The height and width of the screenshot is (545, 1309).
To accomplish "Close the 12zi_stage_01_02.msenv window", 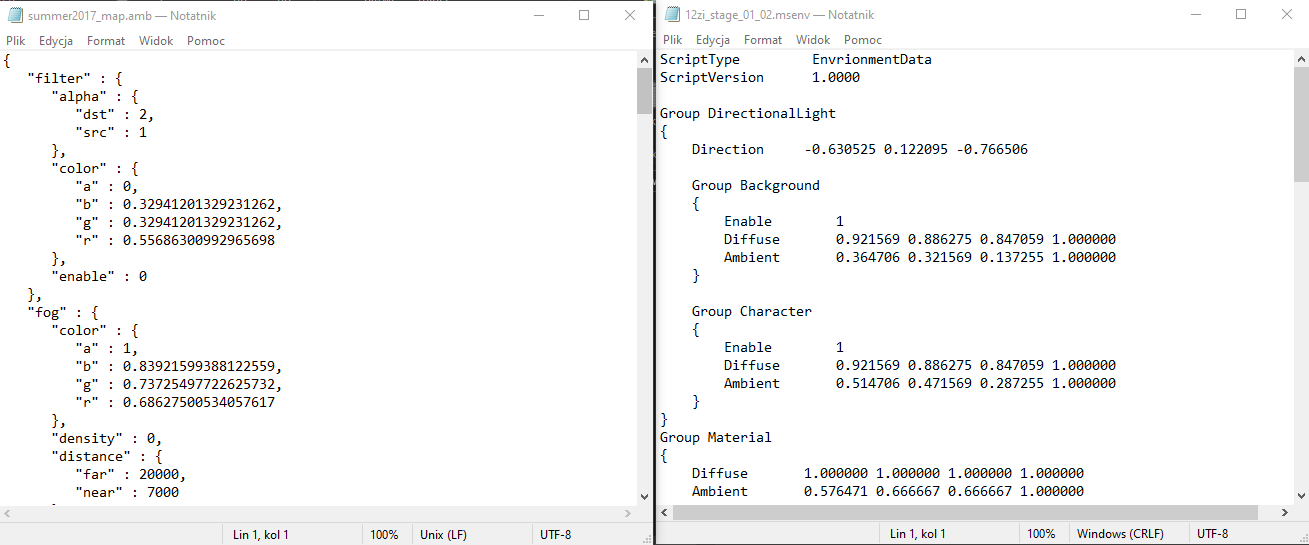I will click(x=1286, y=15).
